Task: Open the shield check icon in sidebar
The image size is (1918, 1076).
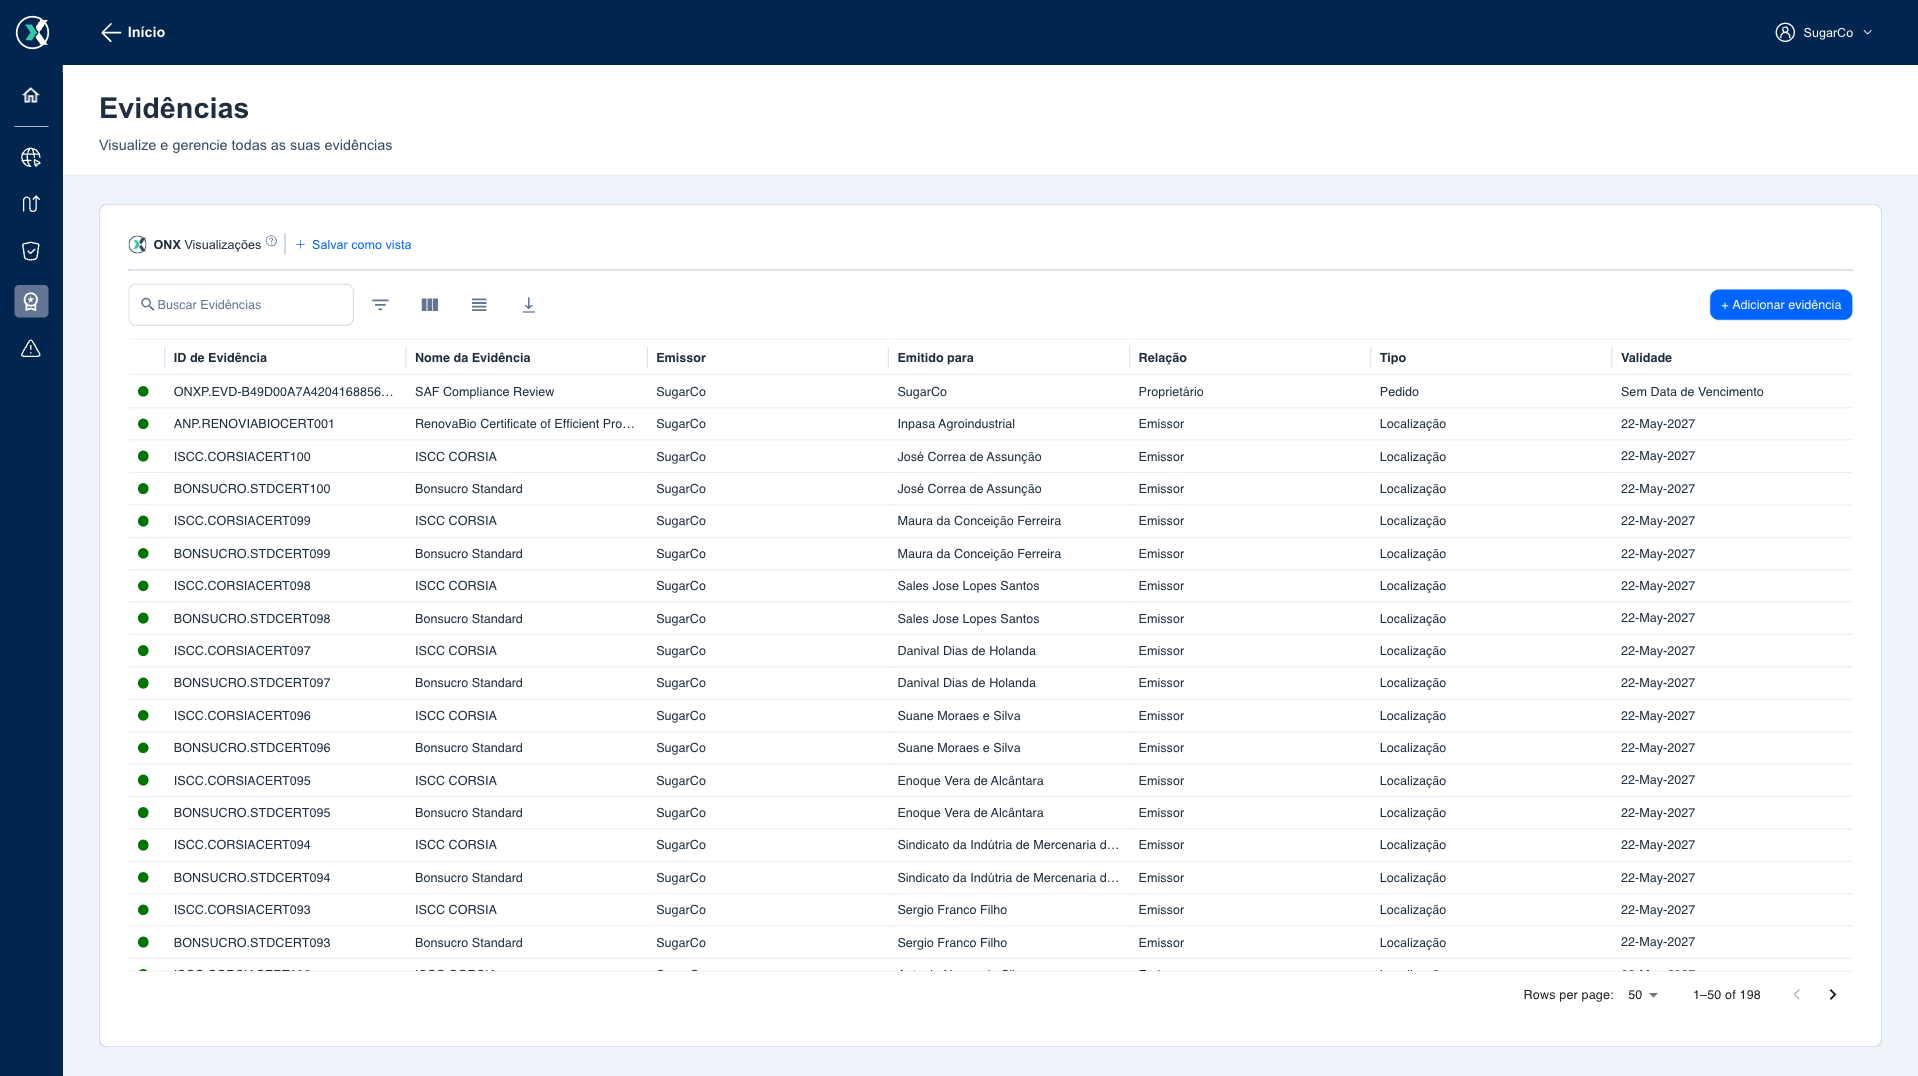Action: (x=31, y=251)
